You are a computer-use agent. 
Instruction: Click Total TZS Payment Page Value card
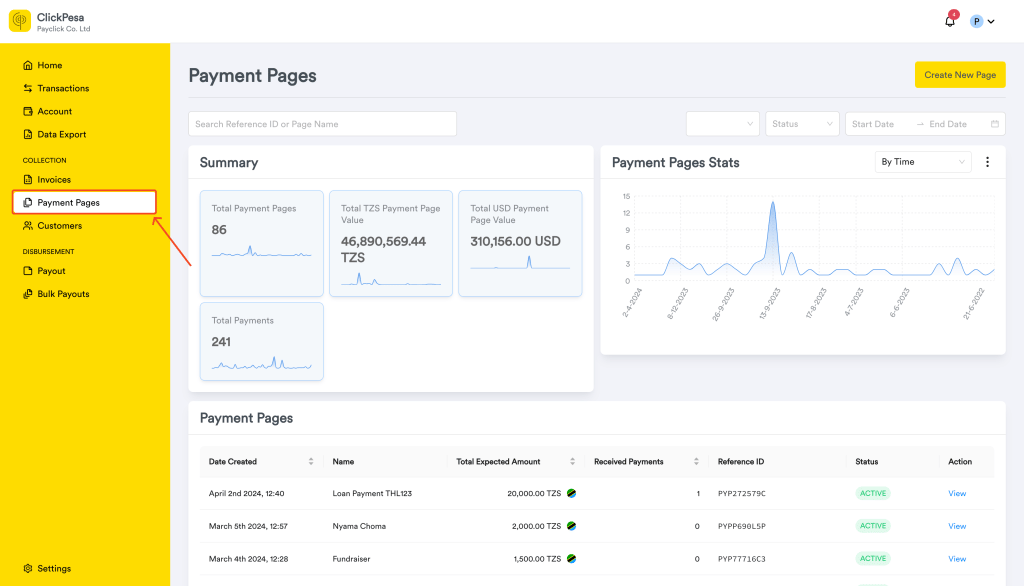pos(391,243)
